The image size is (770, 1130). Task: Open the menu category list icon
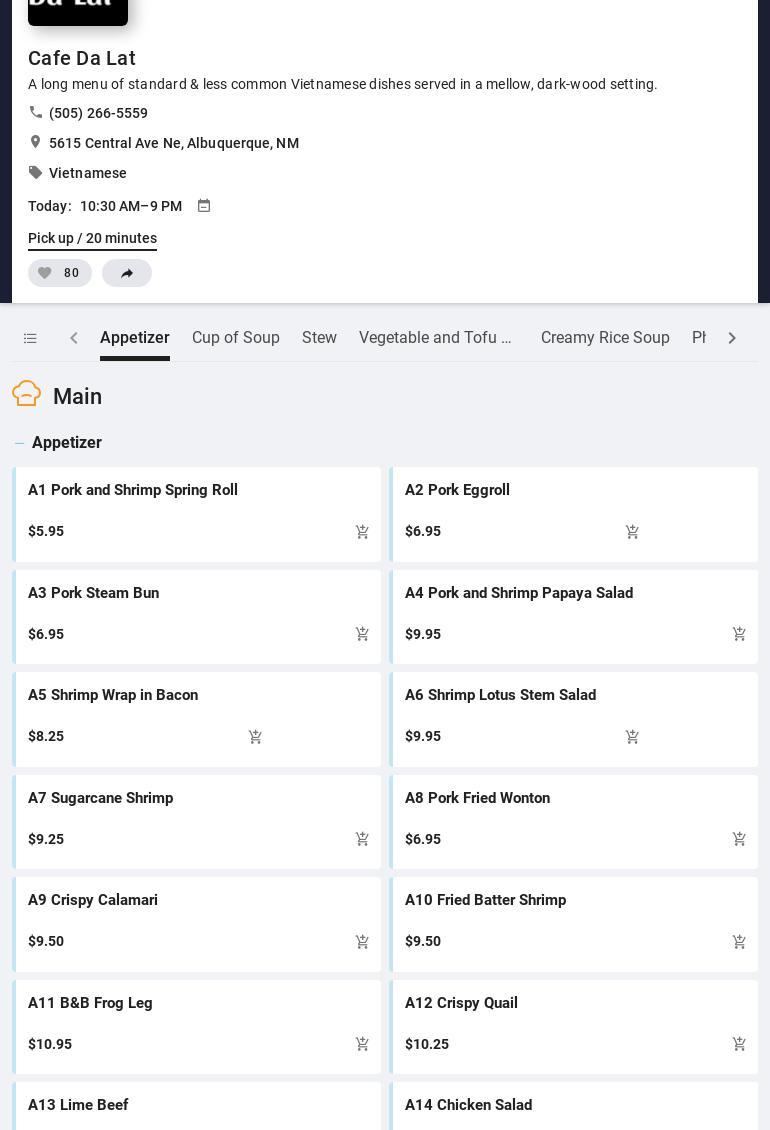(30, 339)
